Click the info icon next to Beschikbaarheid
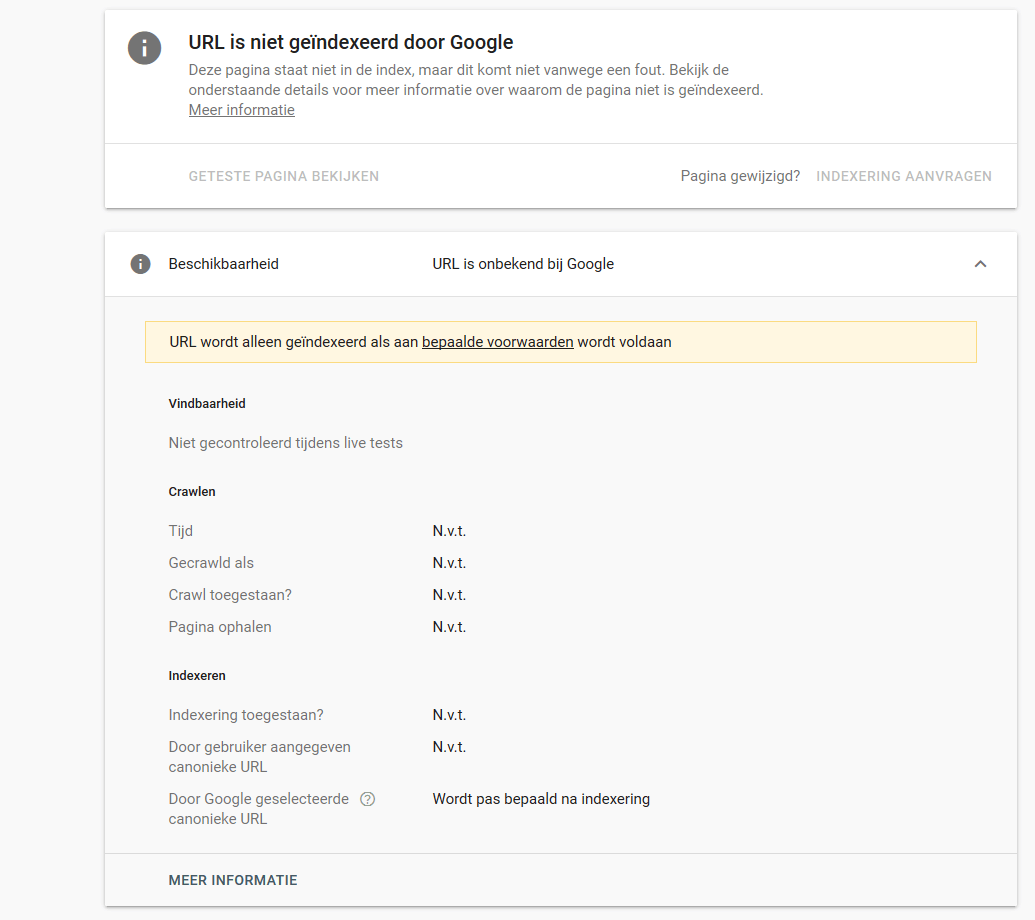Viewport: 1035px width, 920px height. click(x=140, y=264)
